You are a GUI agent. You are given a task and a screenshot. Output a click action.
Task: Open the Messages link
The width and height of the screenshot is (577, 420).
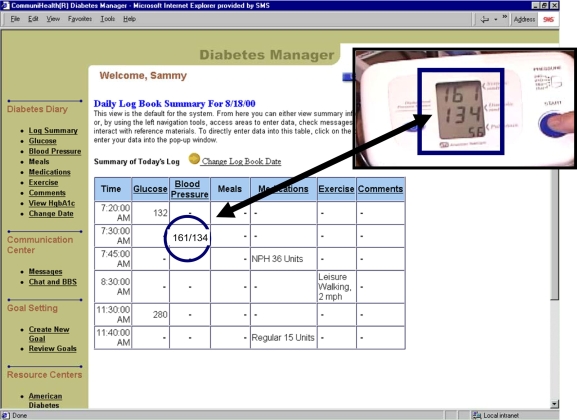pos(46,271)
